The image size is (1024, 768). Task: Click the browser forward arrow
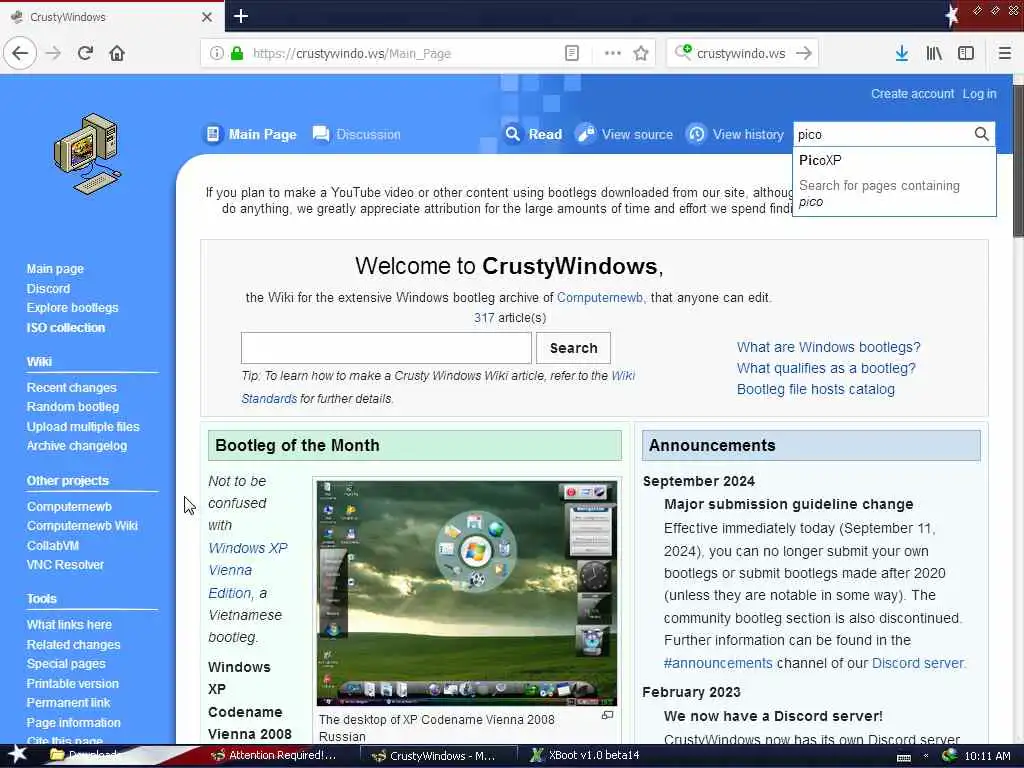point(54,53)
